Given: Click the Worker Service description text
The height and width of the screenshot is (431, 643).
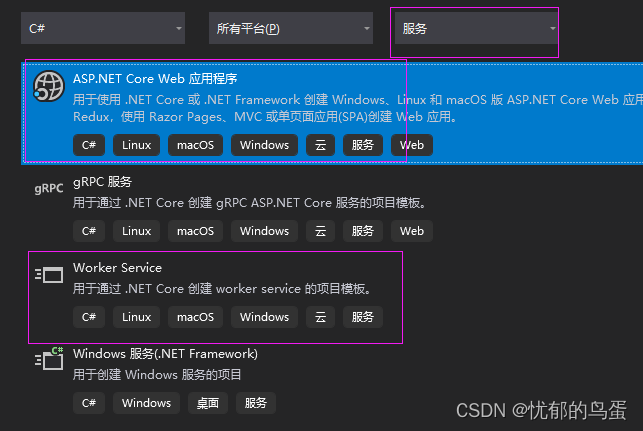Looking at the screenshot, I should (222, 289).
